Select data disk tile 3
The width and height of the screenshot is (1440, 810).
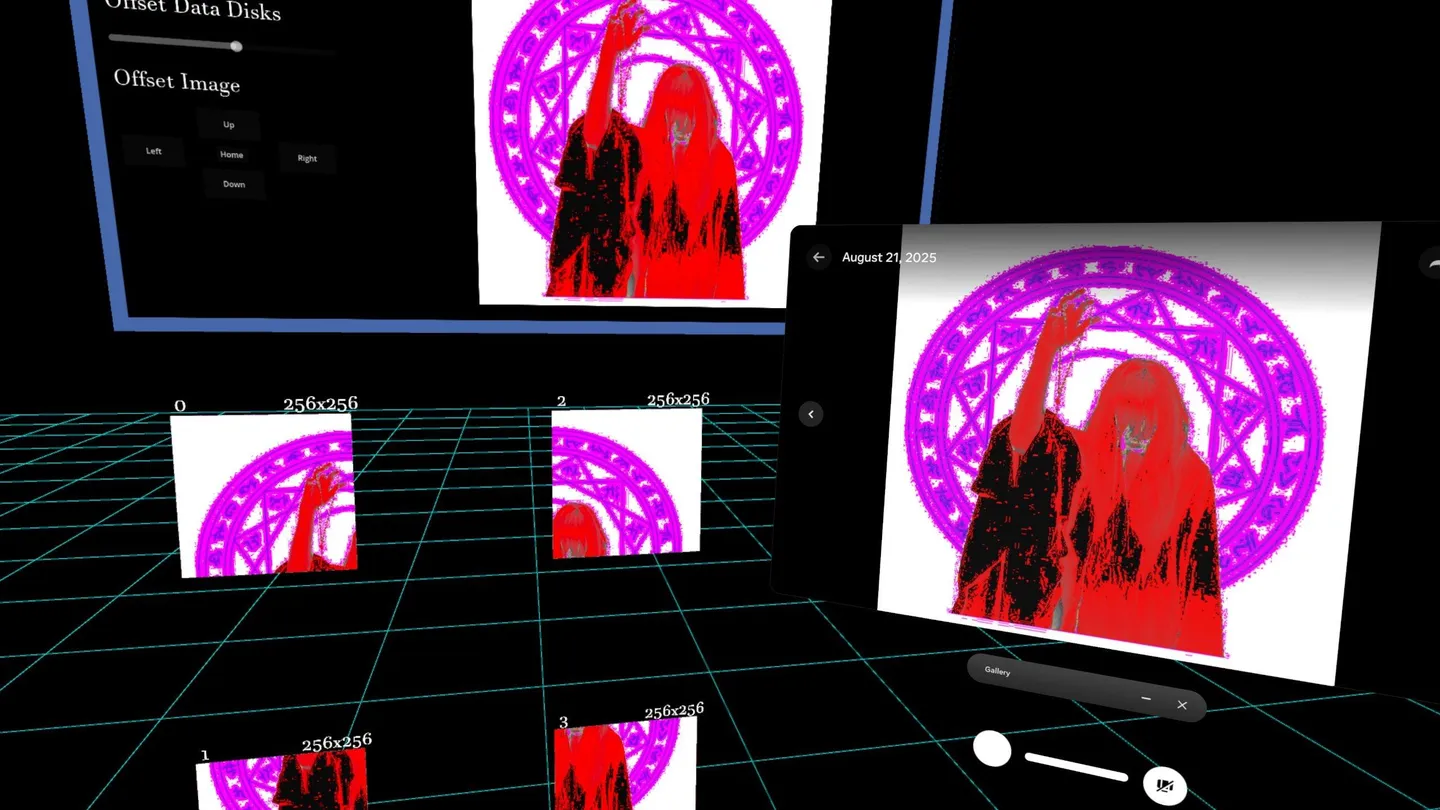[x=624, y=765]
